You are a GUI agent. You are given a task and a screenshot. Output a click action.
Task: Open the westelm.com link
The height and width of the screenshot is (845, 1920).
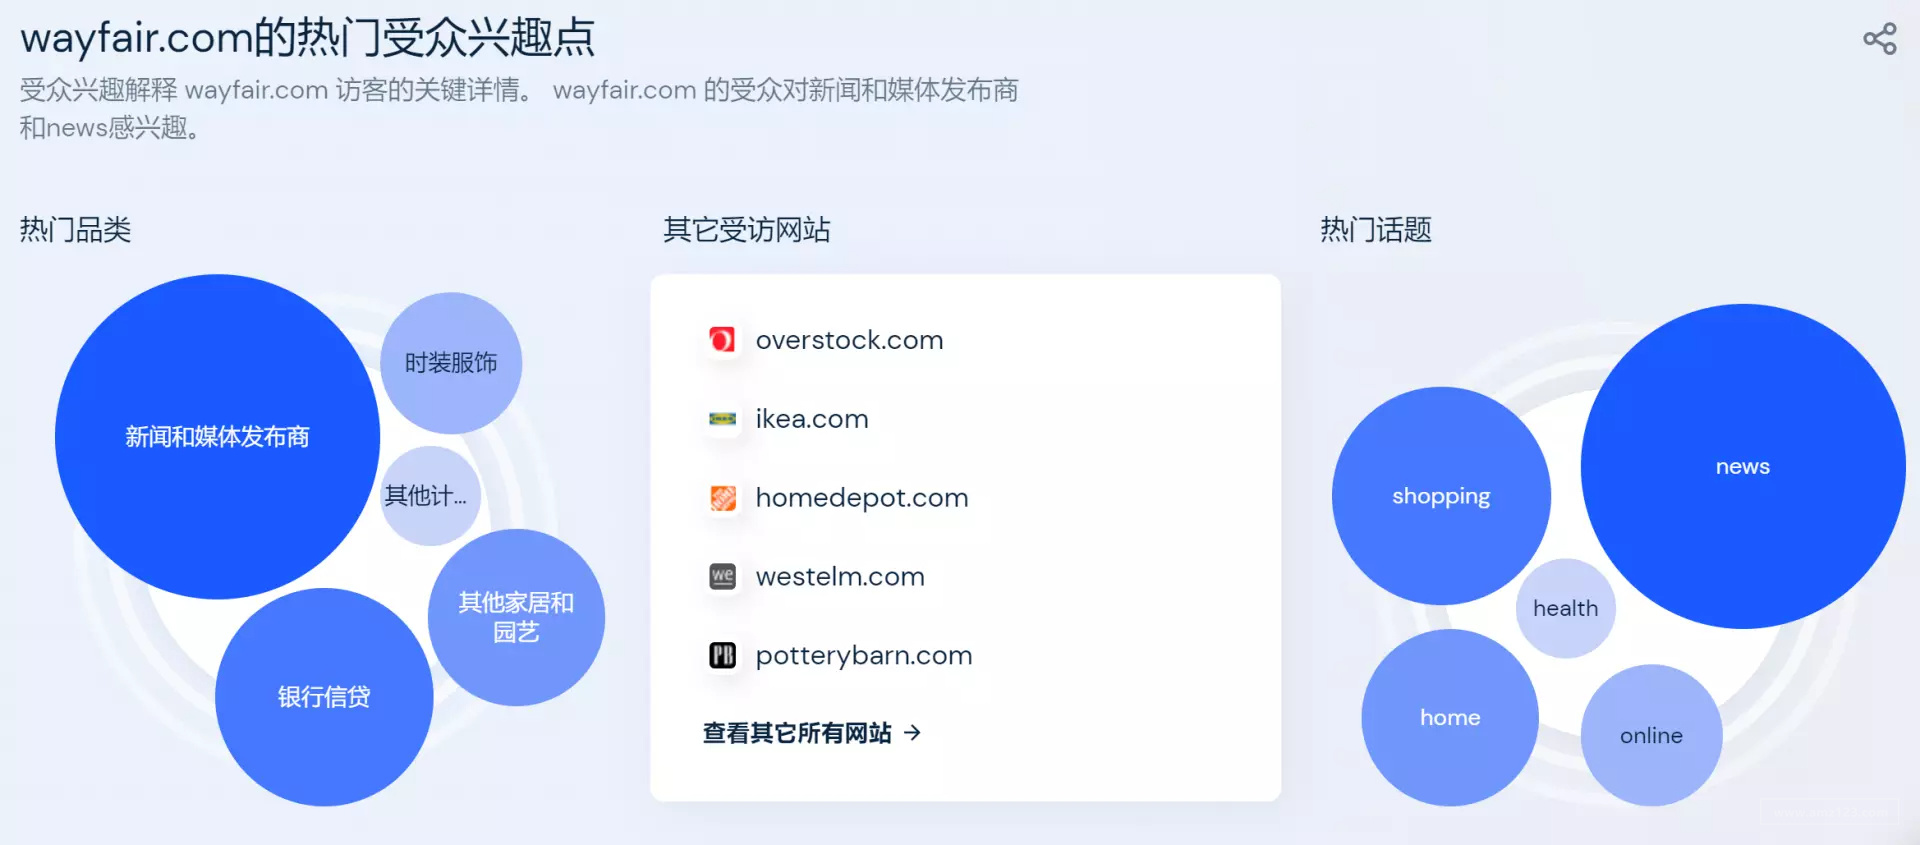tap(840, 576)
